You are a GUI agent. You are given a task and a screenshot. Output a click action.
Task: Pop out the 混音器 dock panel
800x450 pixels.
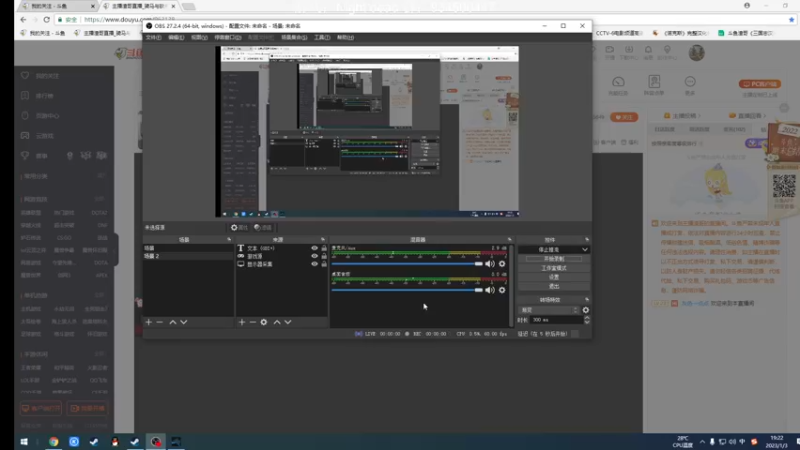pyautogui.click(x=509, y=239)
